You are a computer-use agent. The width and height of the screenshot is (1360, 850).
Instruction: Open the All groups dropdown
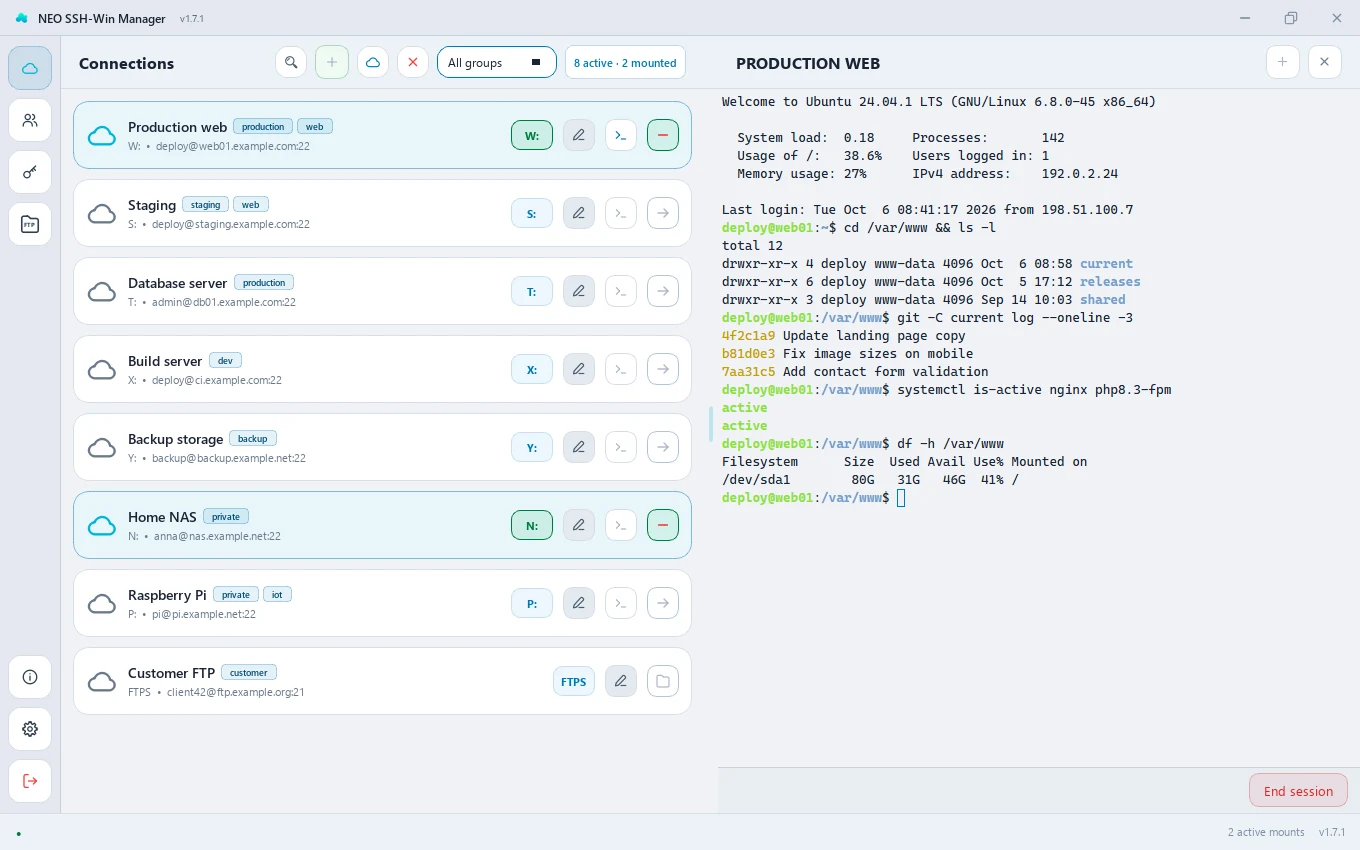coord(497,62)
